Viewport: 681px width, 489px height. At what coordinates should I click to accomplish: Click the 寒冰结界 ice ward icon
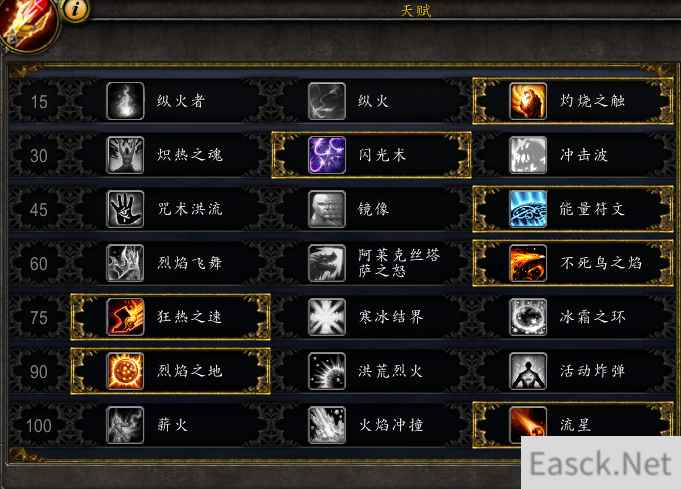pyautogui.click(x=327, y=317)
